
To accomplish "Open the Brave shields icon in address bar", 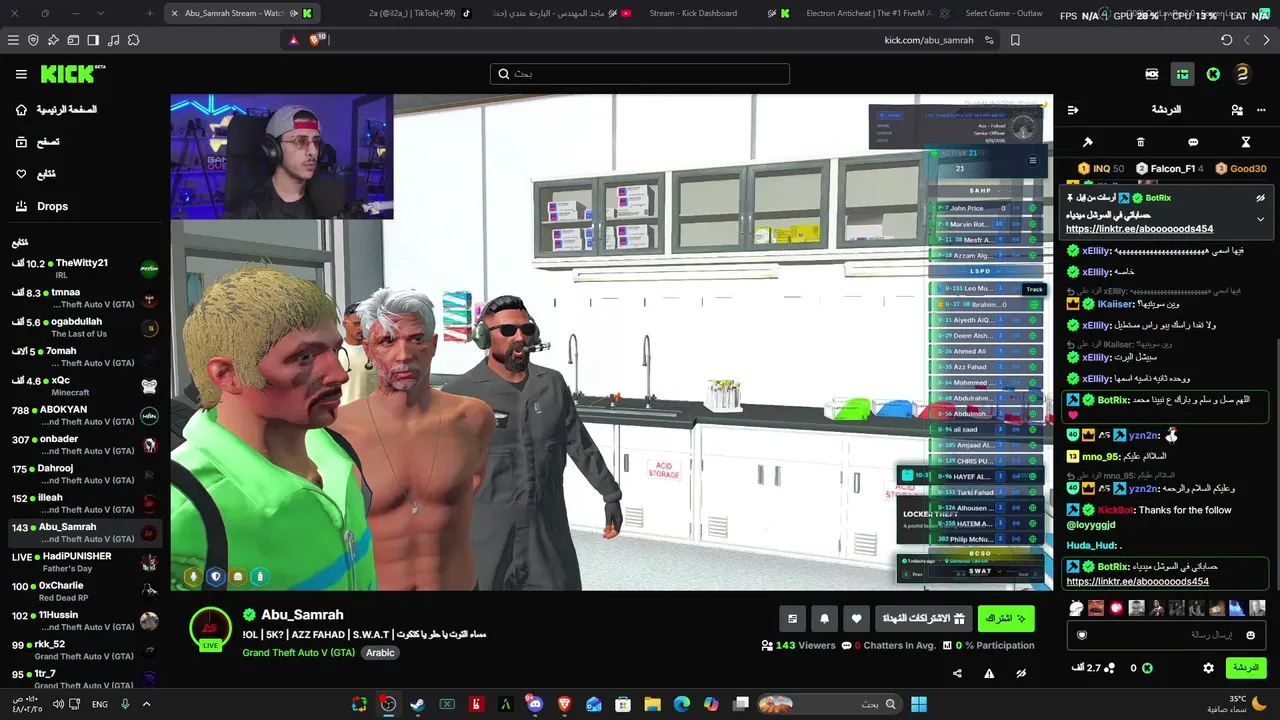I will (317, 40).
